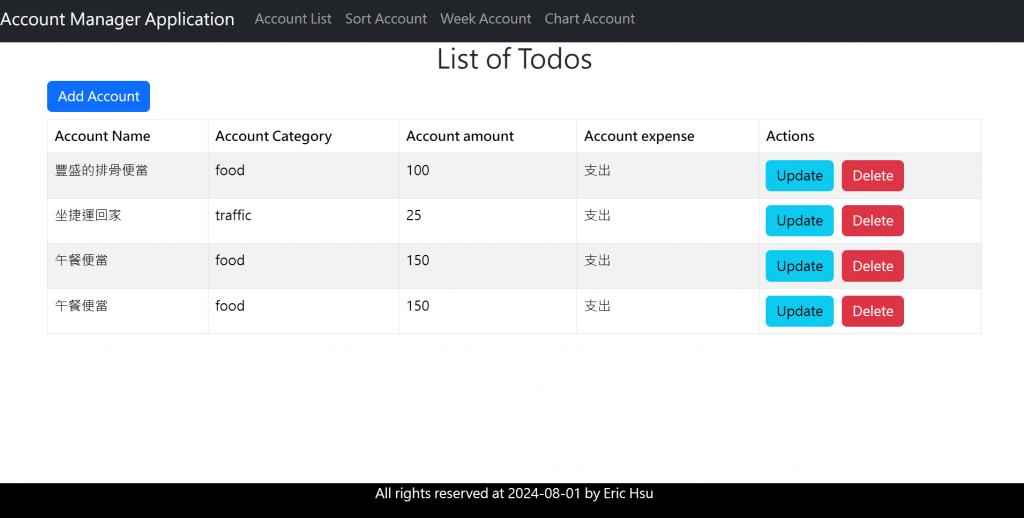Viewport: 1024px width, 518px height.
Task: Click Update for the 坐捷運回家 row
Action: [799, 221]
